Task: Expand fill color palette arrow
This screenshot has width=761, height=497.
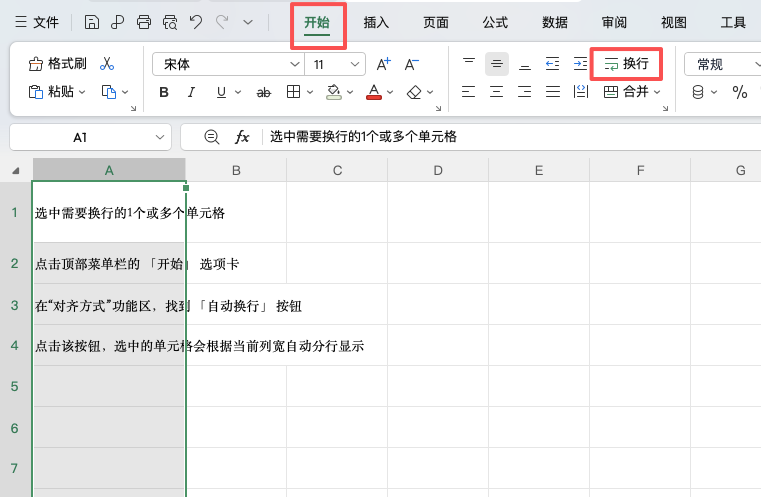Action: coord(350,92)
